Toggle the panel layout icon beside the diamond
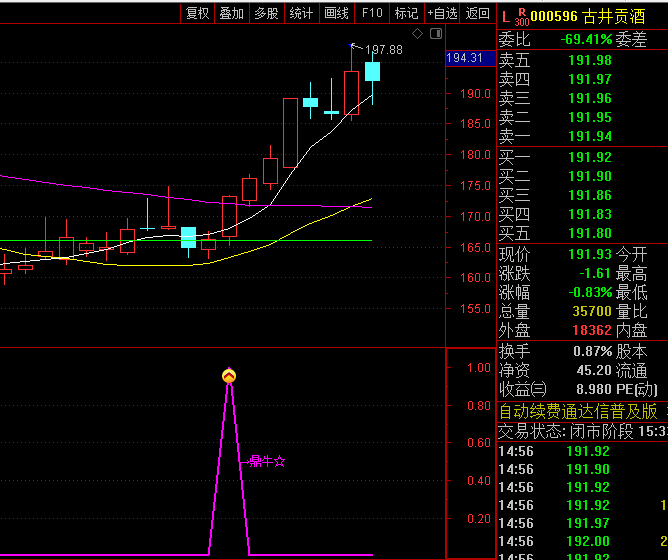The image size is (668, 560). click(x=435, y=33)
